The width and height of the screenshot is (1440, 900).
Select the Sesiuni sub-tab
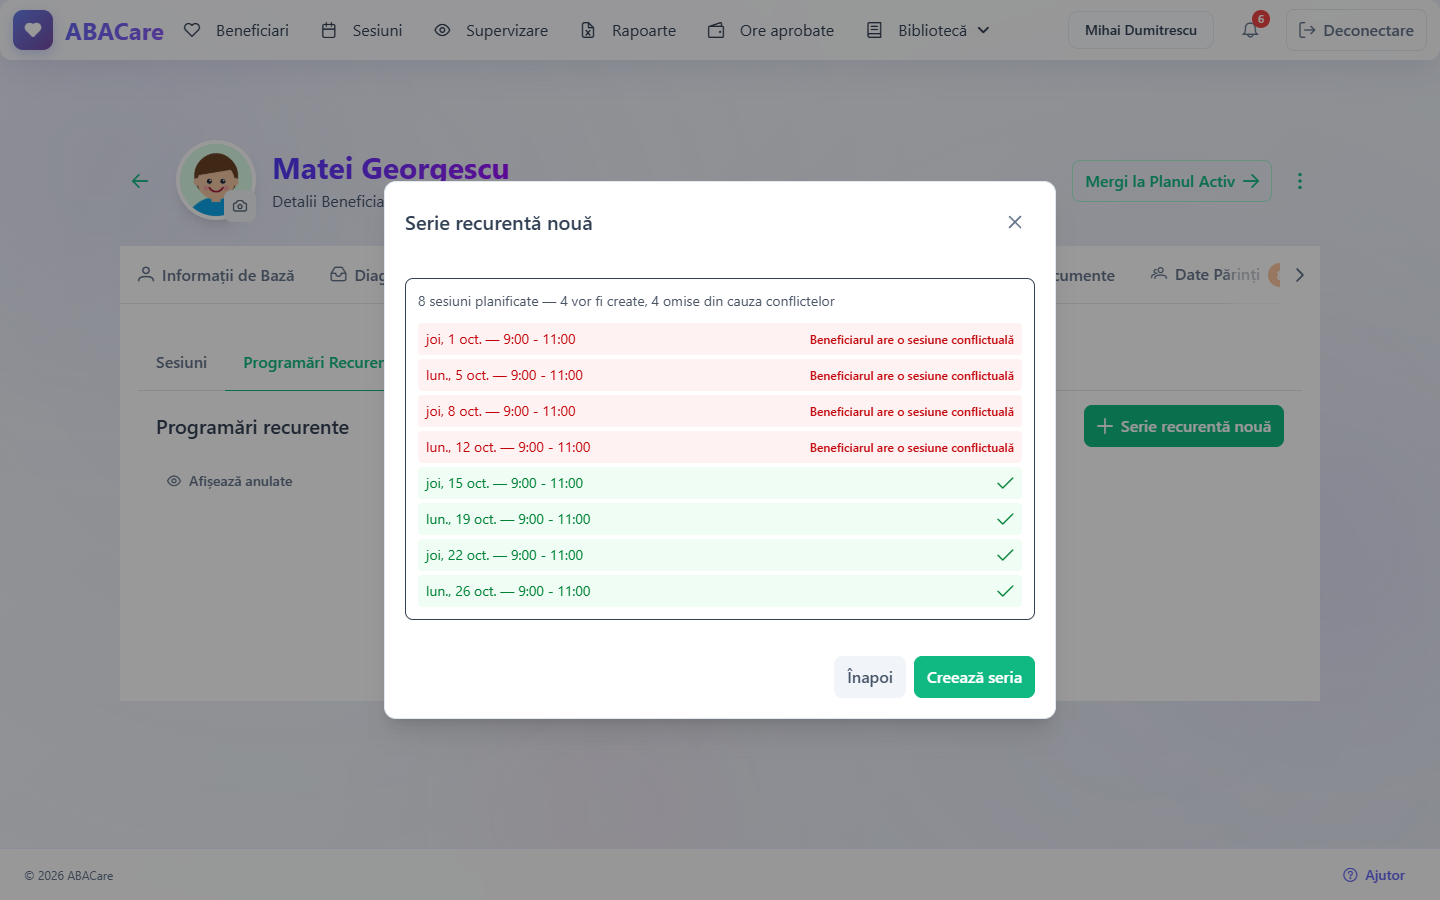pyautogui.click(x=181, y=362)
